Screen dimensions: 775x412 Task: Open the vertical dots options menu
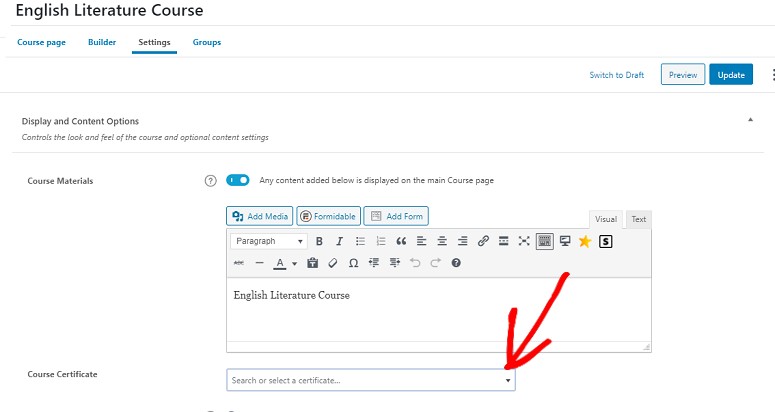click(773, 75)
